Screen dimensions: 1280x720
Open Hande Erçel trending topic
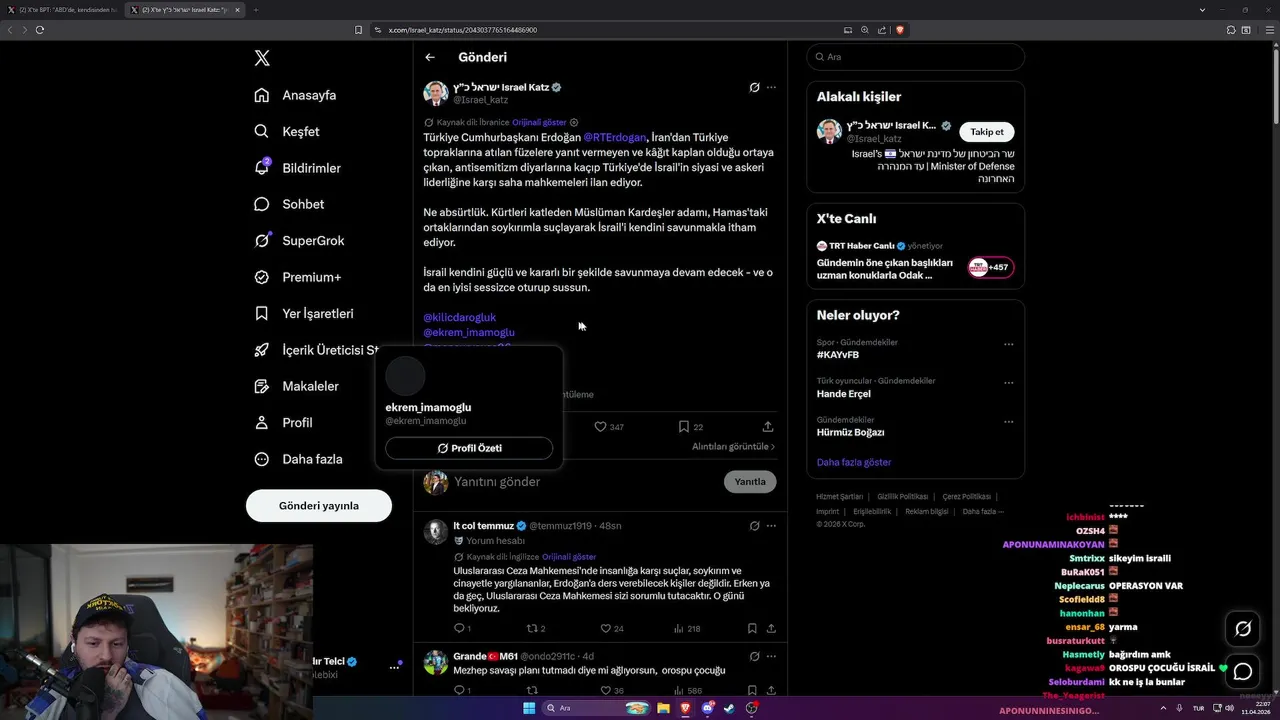[x=843, y=394]
